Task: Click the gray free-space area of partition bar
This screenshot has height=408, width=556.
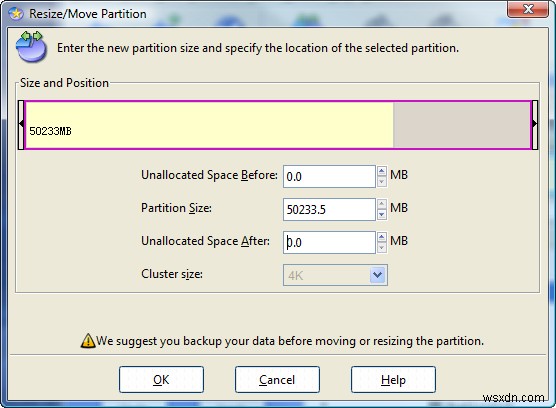Action: point(461,125)
